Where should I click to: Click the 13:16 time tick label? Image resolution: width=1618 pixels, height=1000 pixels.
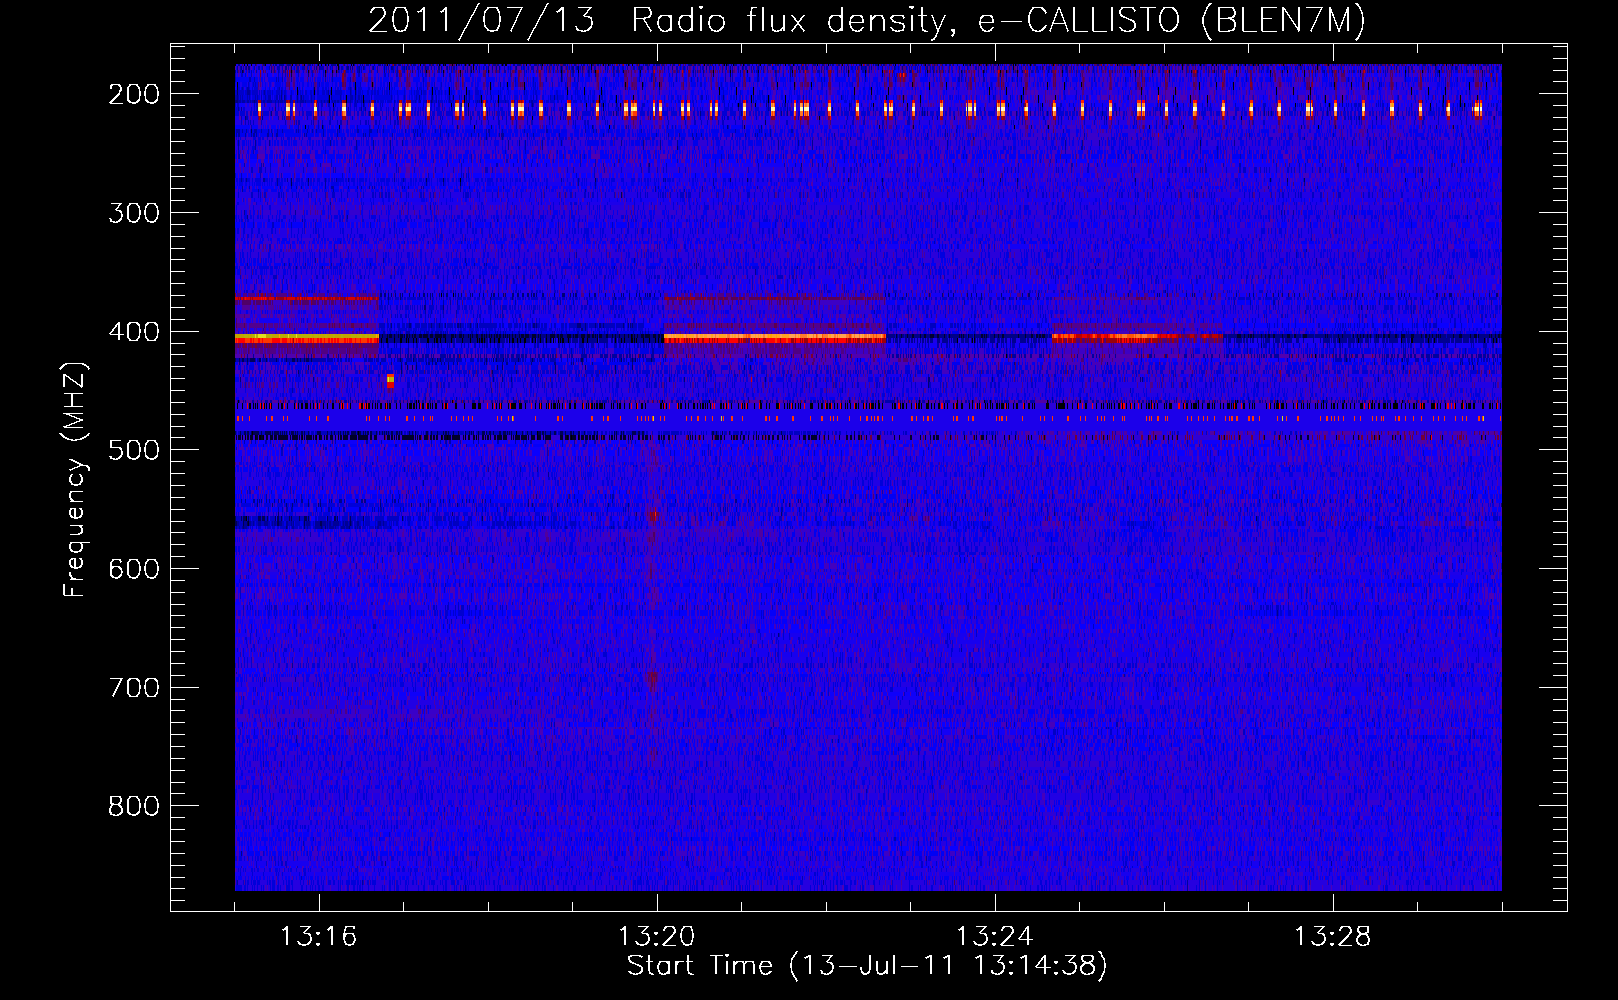coord(318,937)
